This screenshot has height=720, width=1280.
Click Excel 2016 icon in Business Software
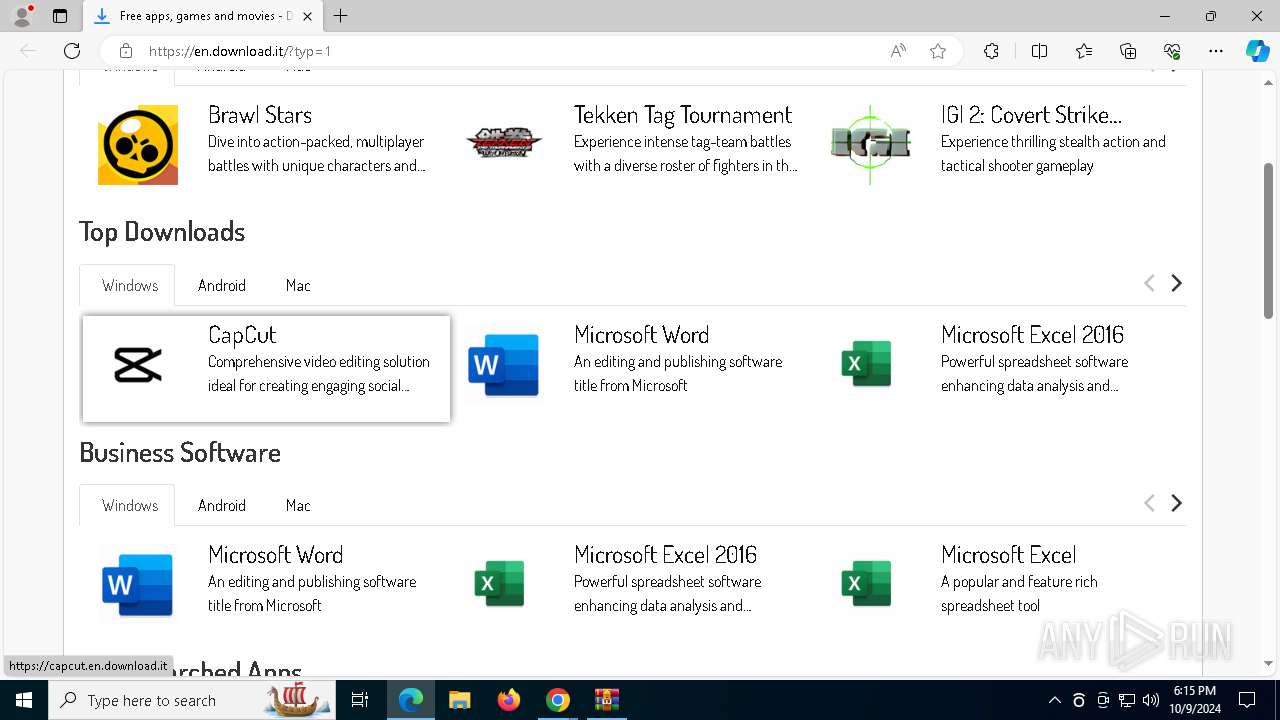500,584
